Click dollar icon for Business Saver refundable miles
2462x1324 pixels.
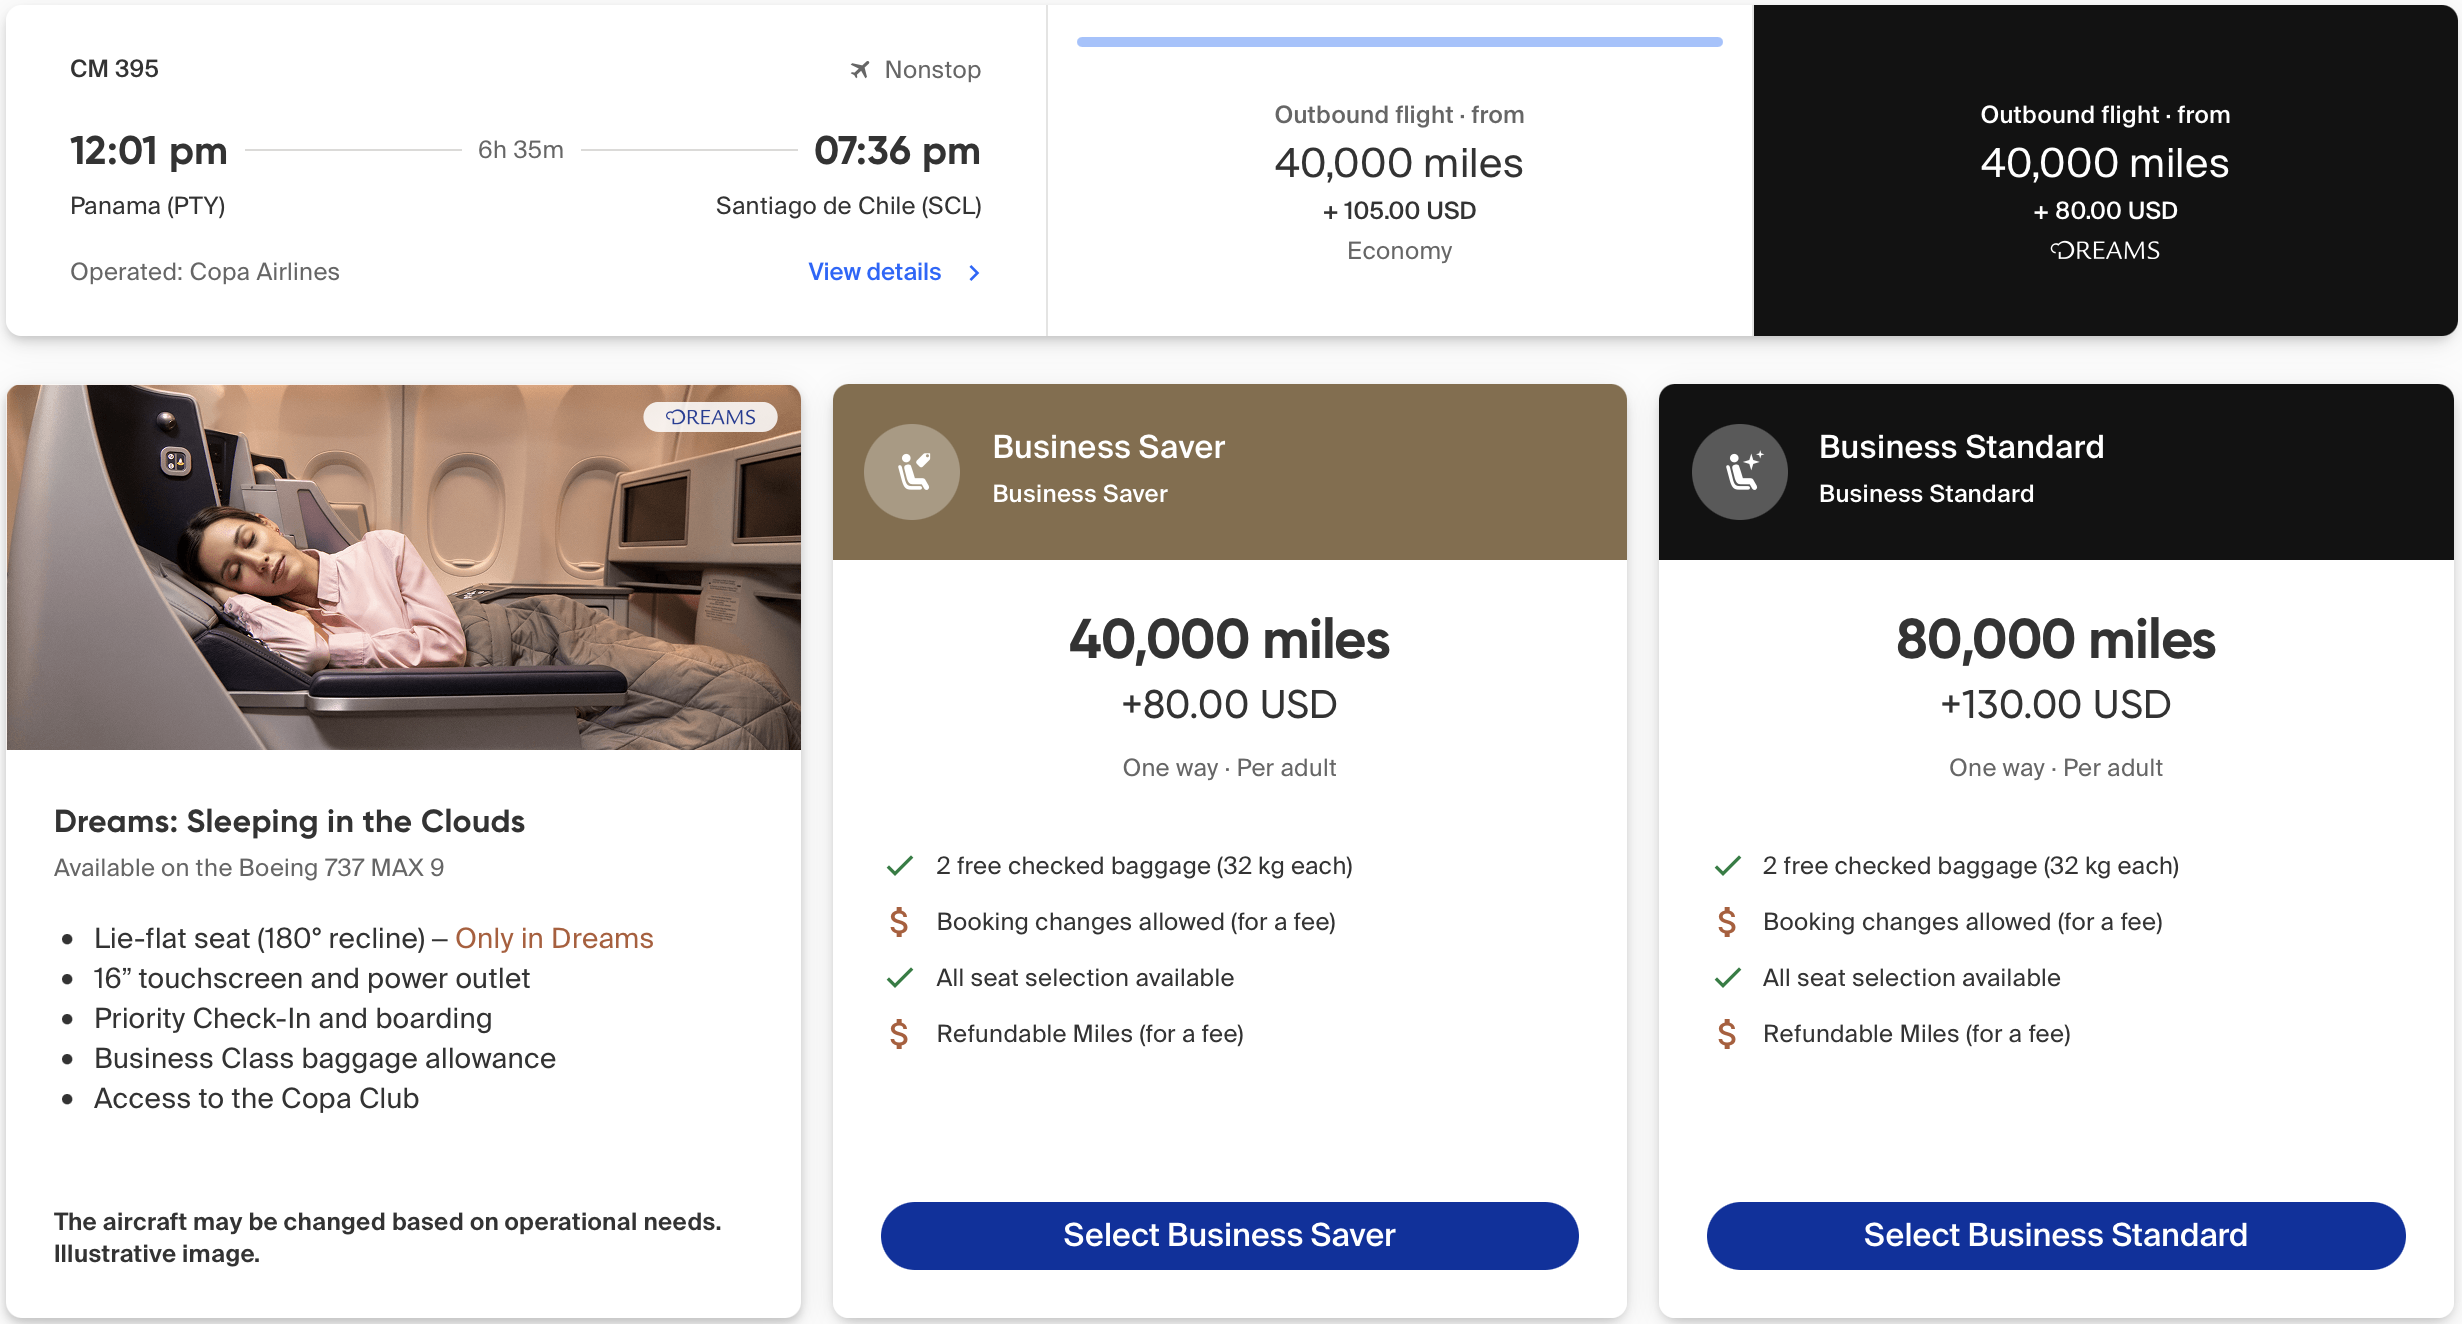click(899, 1034)
